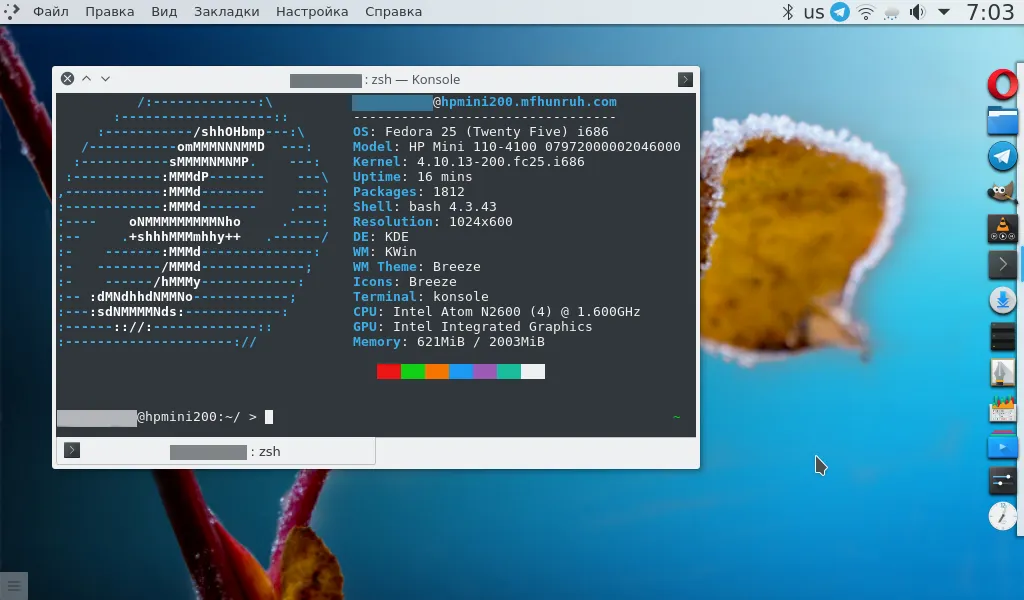
Task: Launch Telegram from the dock
Action: 1002,157
